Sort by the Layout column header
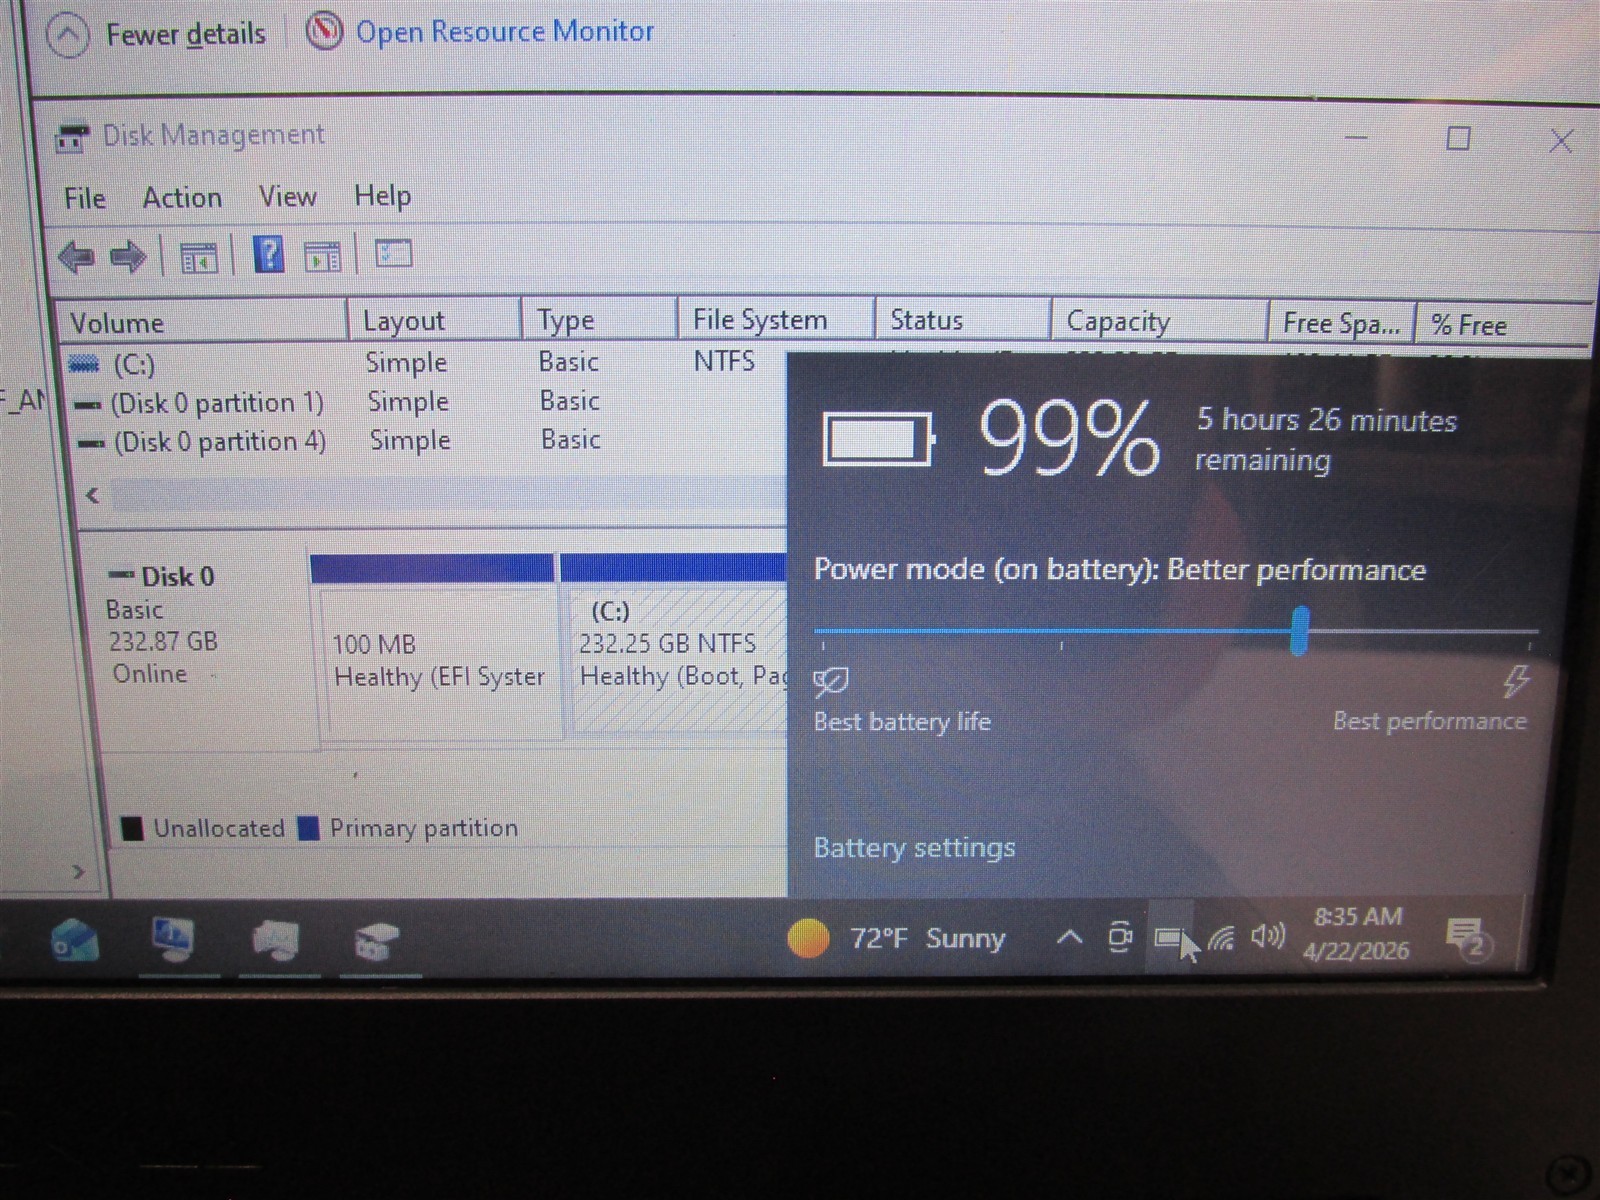The height and width of the screenshot is (1200, 1600). pyautogui.click(x=435, y=321)
